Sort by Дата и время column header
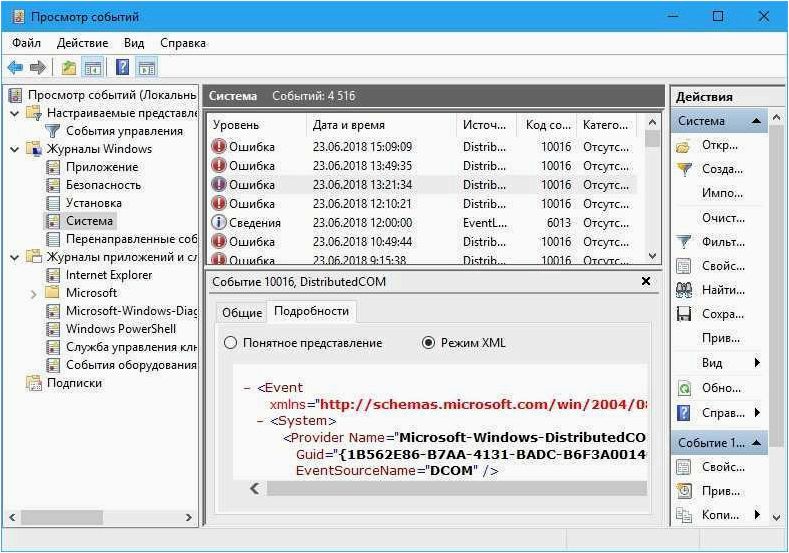The height and width of the screenshot is (553, 789). (x=381, y=125)
